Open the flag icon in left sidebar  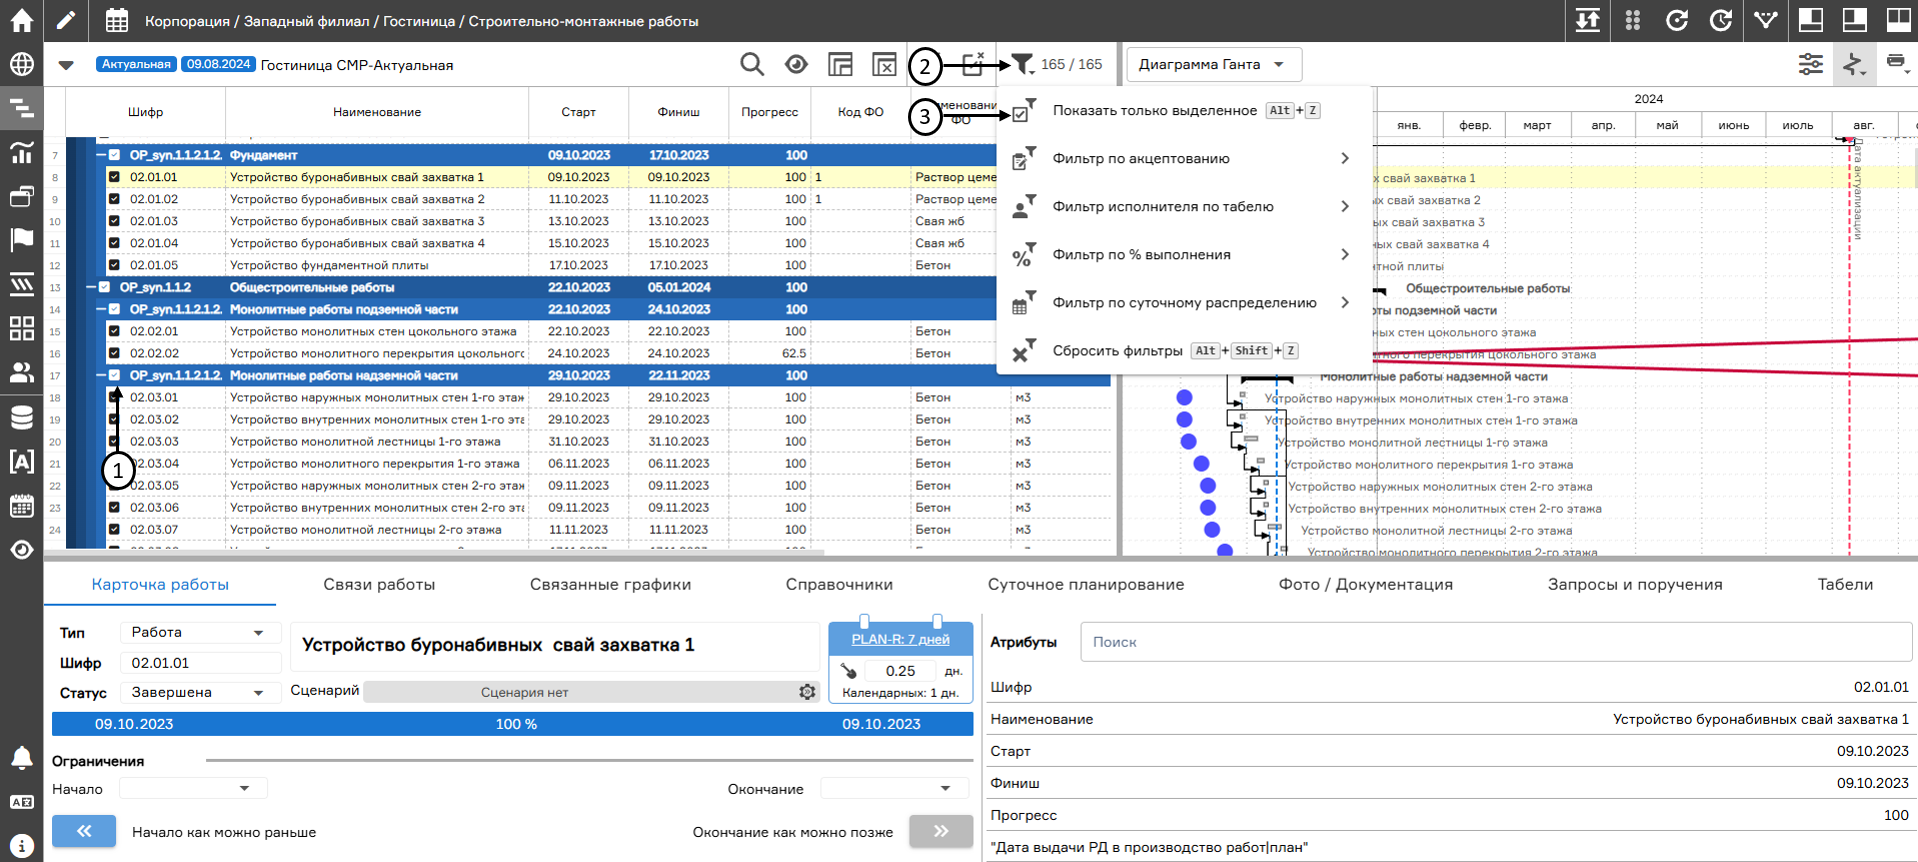21,240
